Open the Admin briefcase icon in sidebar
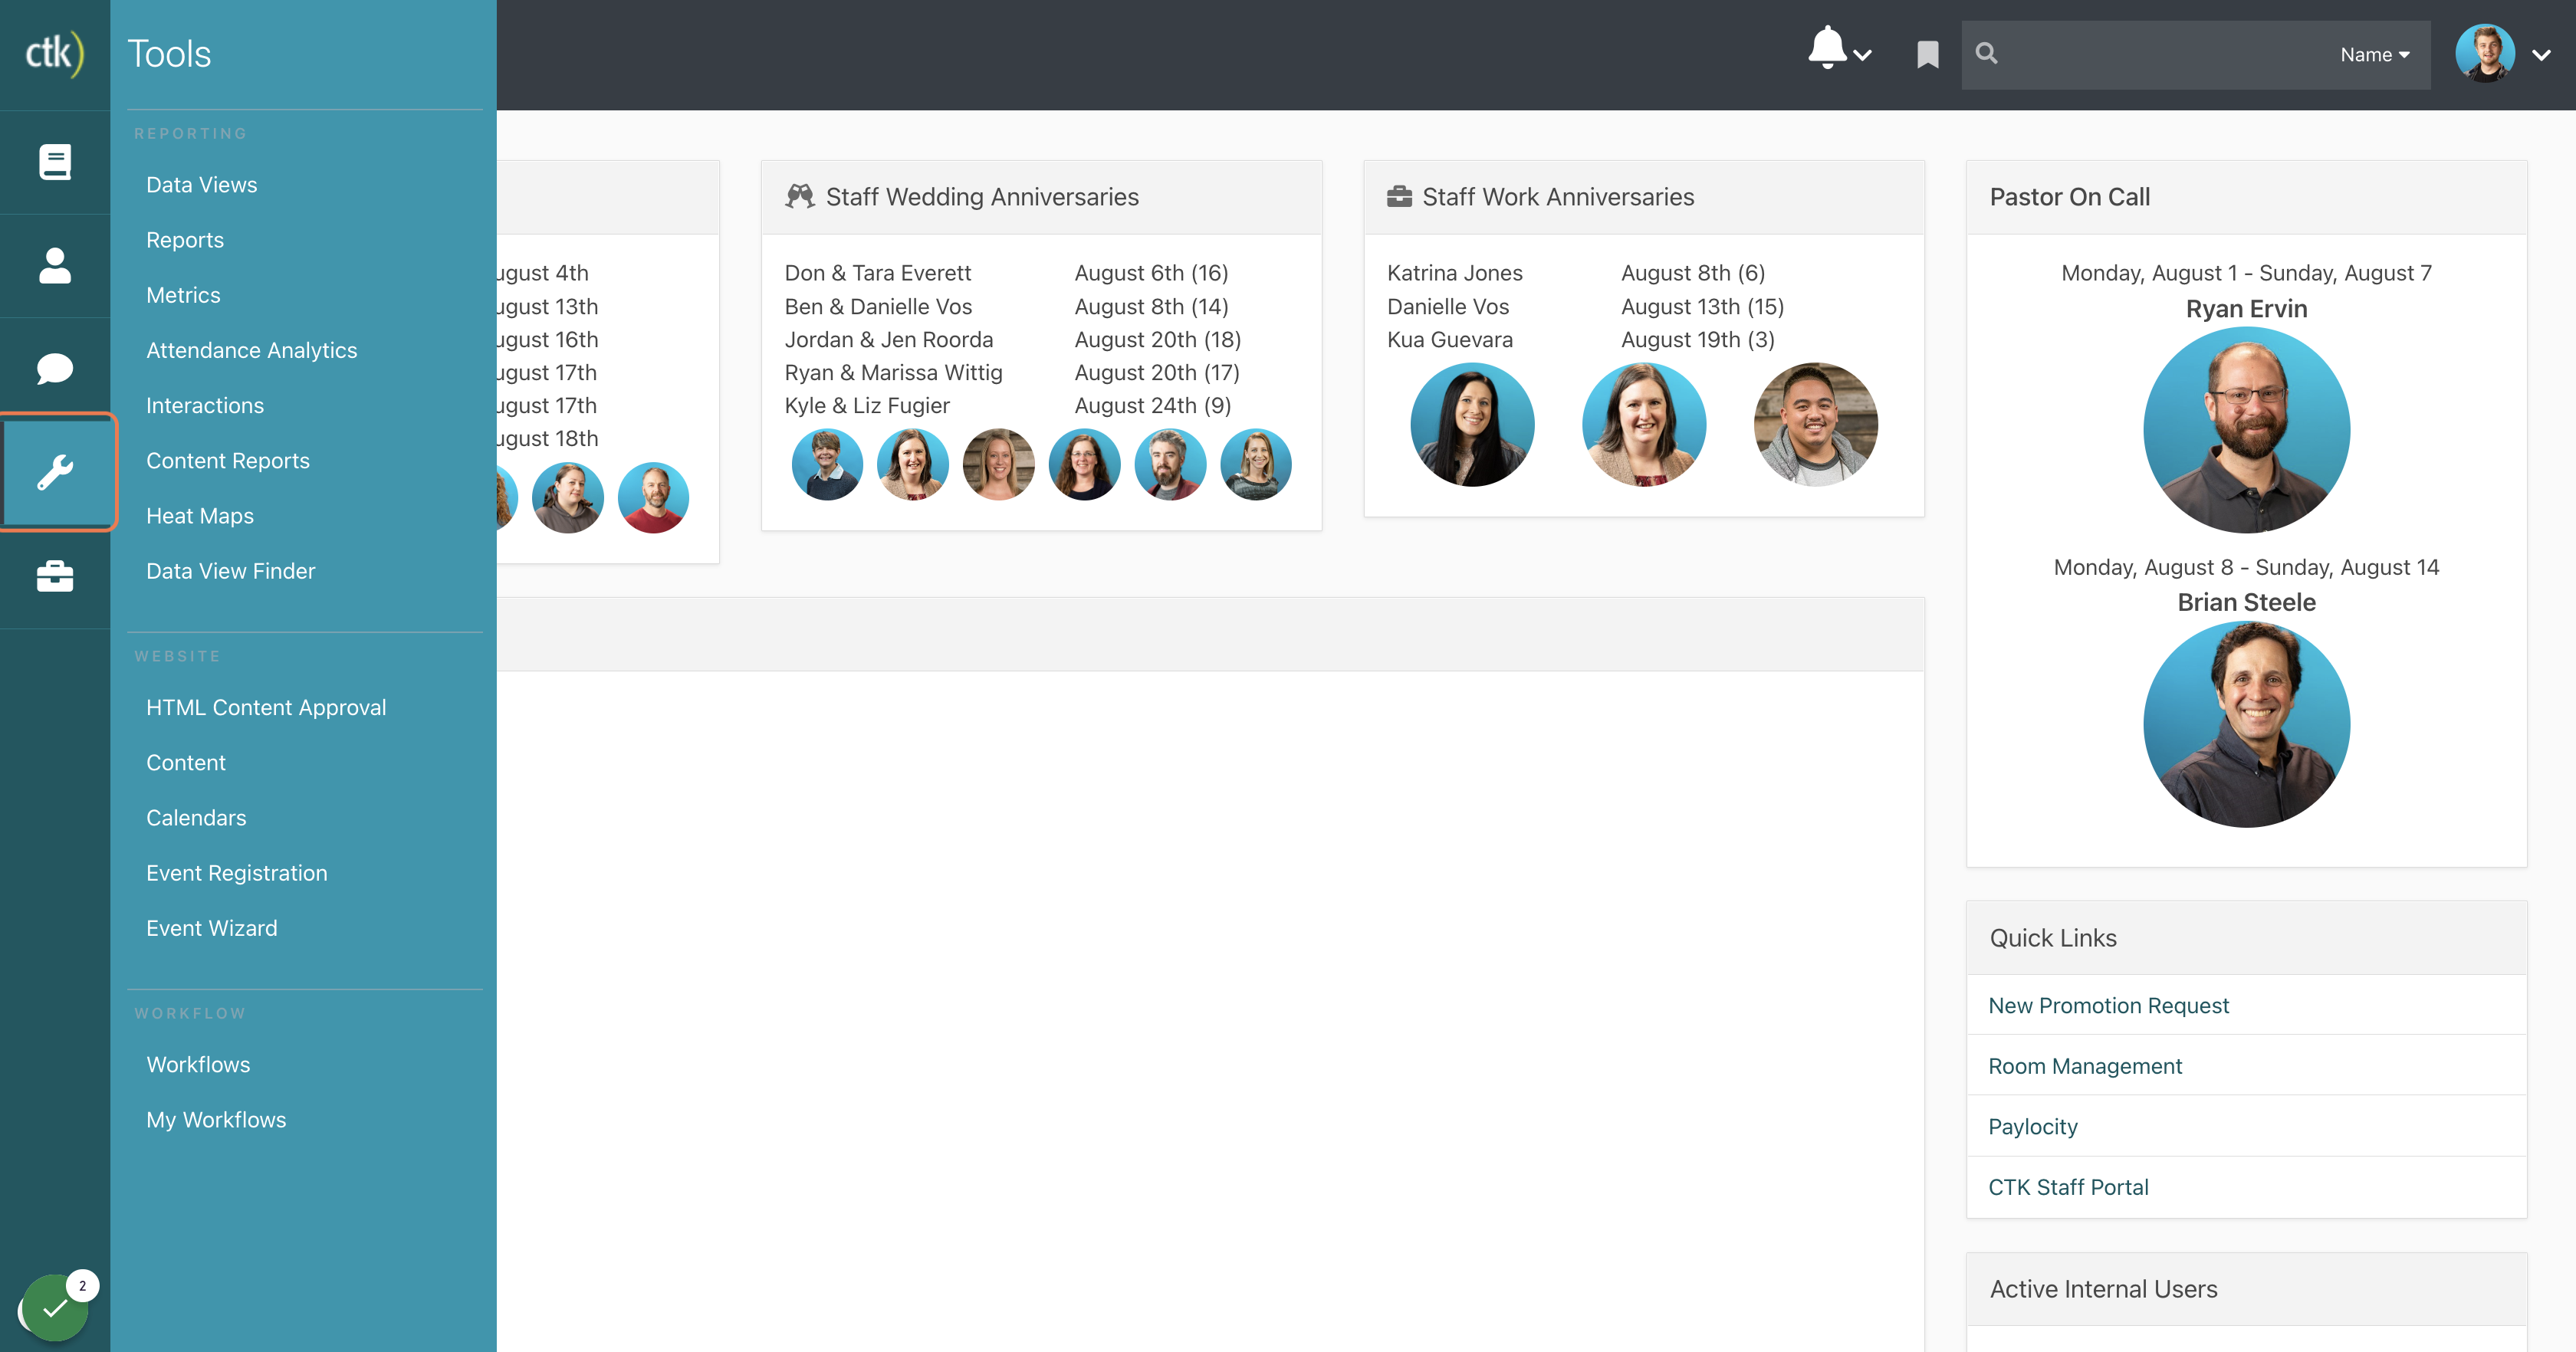Viewport: 2576px width, 1352px height. pyautogui.click(x=55, y=576)
